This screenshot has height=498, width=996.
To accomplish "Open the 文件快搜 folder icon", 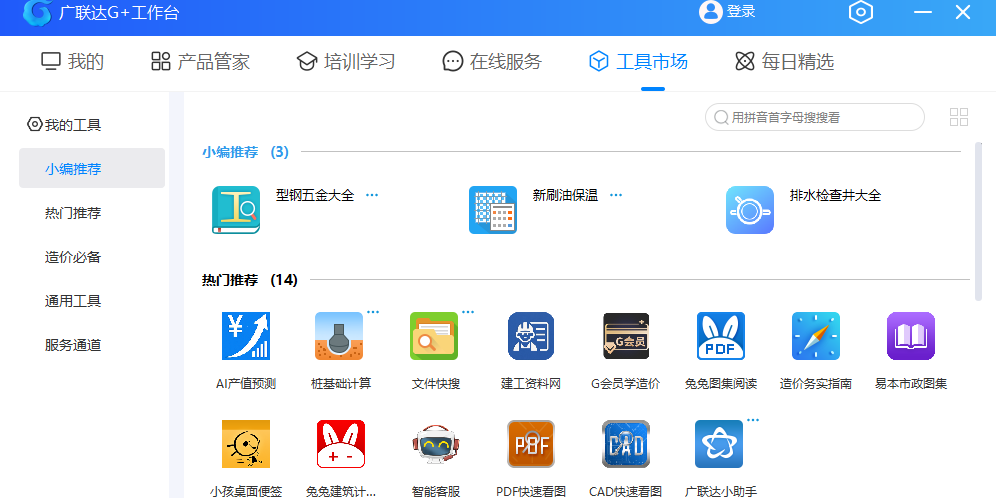I will [x=434, y=336].
